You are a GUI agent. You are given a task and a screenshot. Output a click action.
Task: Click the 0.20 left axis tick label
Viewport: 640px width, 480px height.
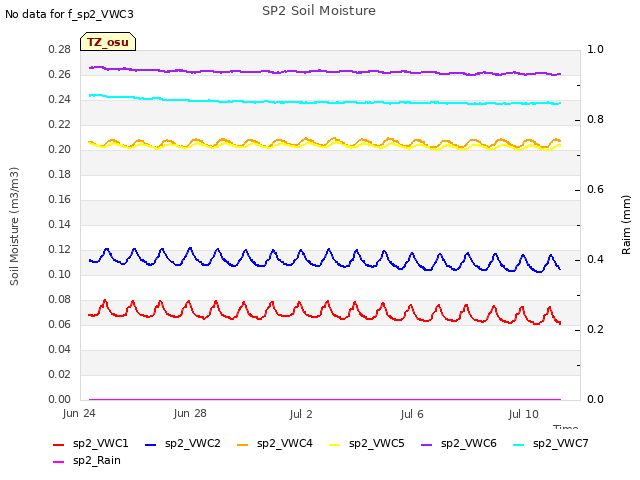tap(60, 149)
